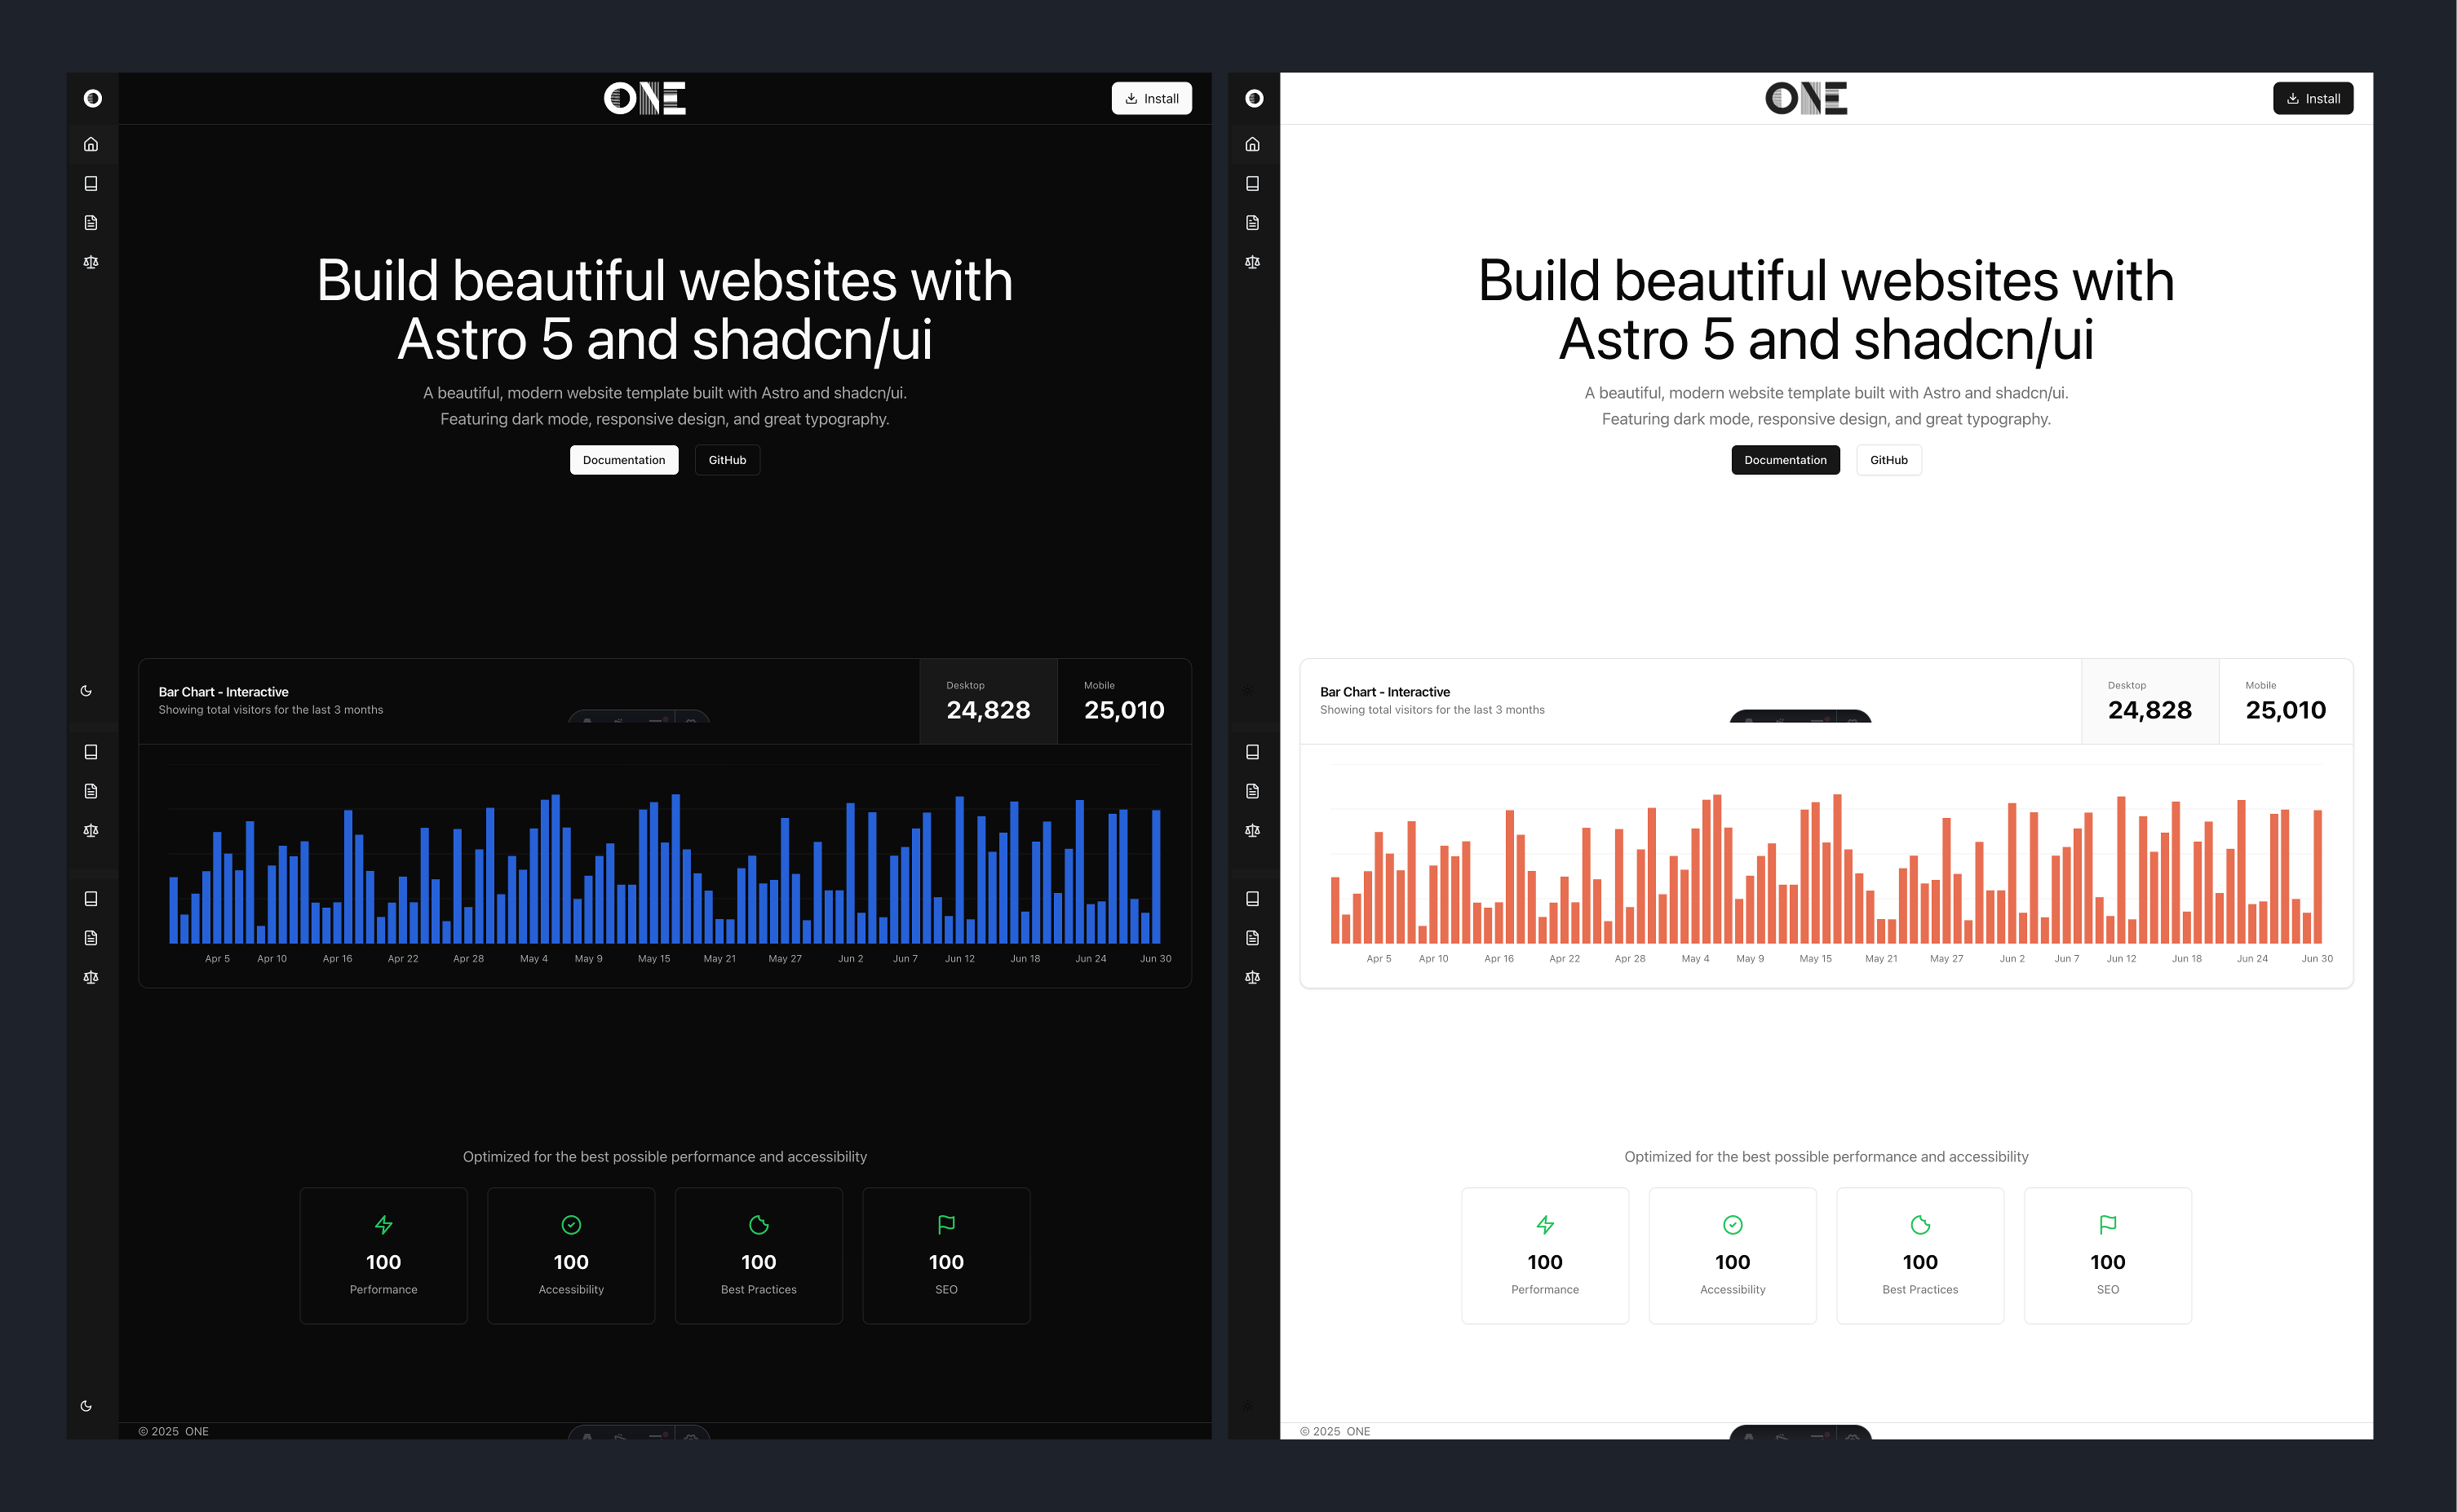
Task: Click 'Showing total visitors' subtitle in light chart
Action: coord(1432,710)
